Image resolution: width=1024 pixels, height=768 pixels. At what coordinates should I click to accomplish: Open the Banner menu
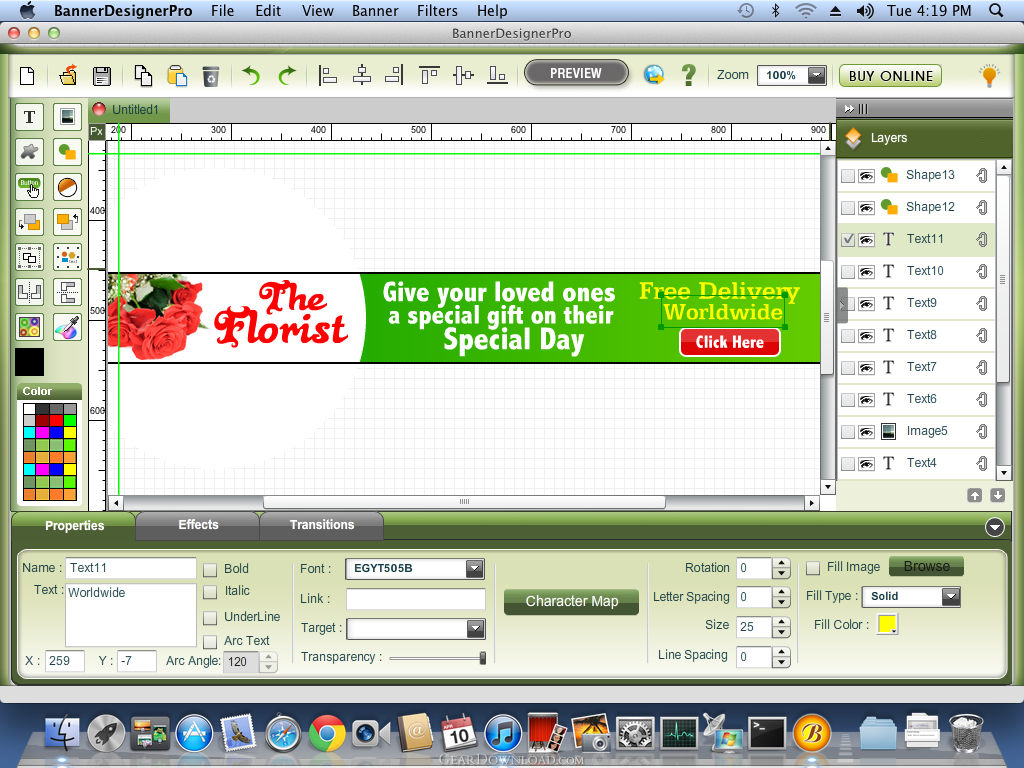coord(375,11)
